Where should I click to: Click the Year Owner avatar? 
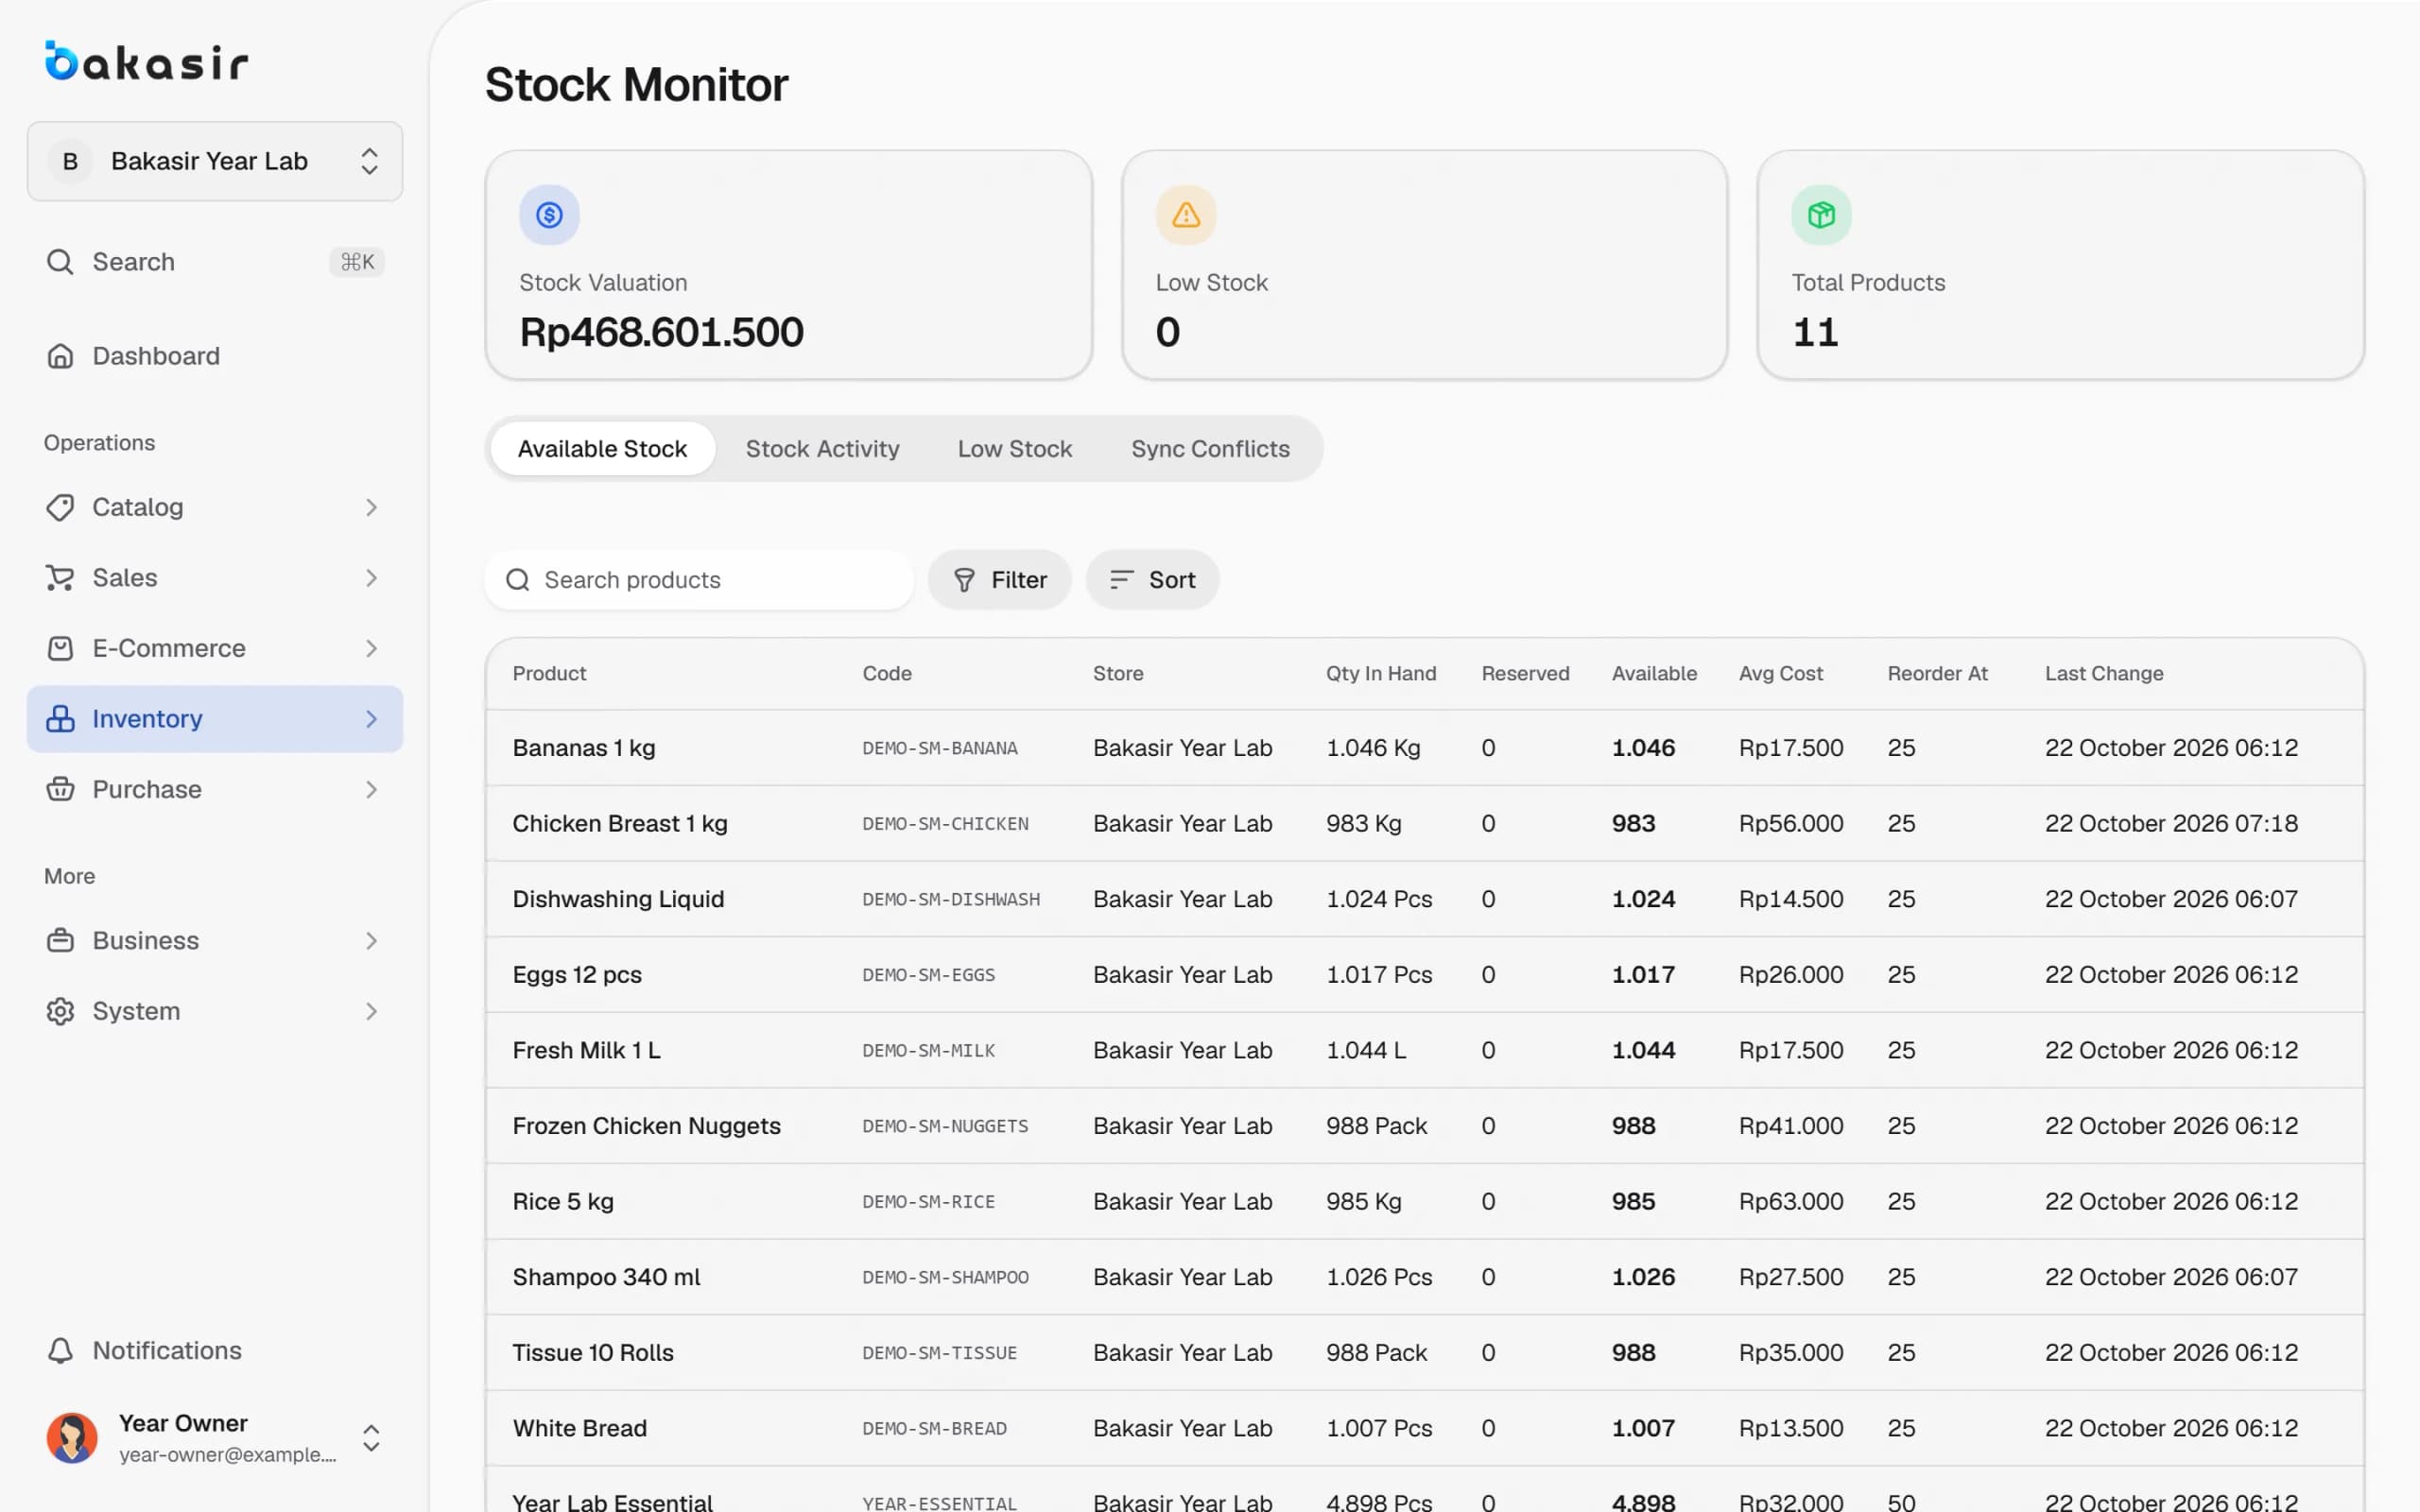click(72, 1437)
